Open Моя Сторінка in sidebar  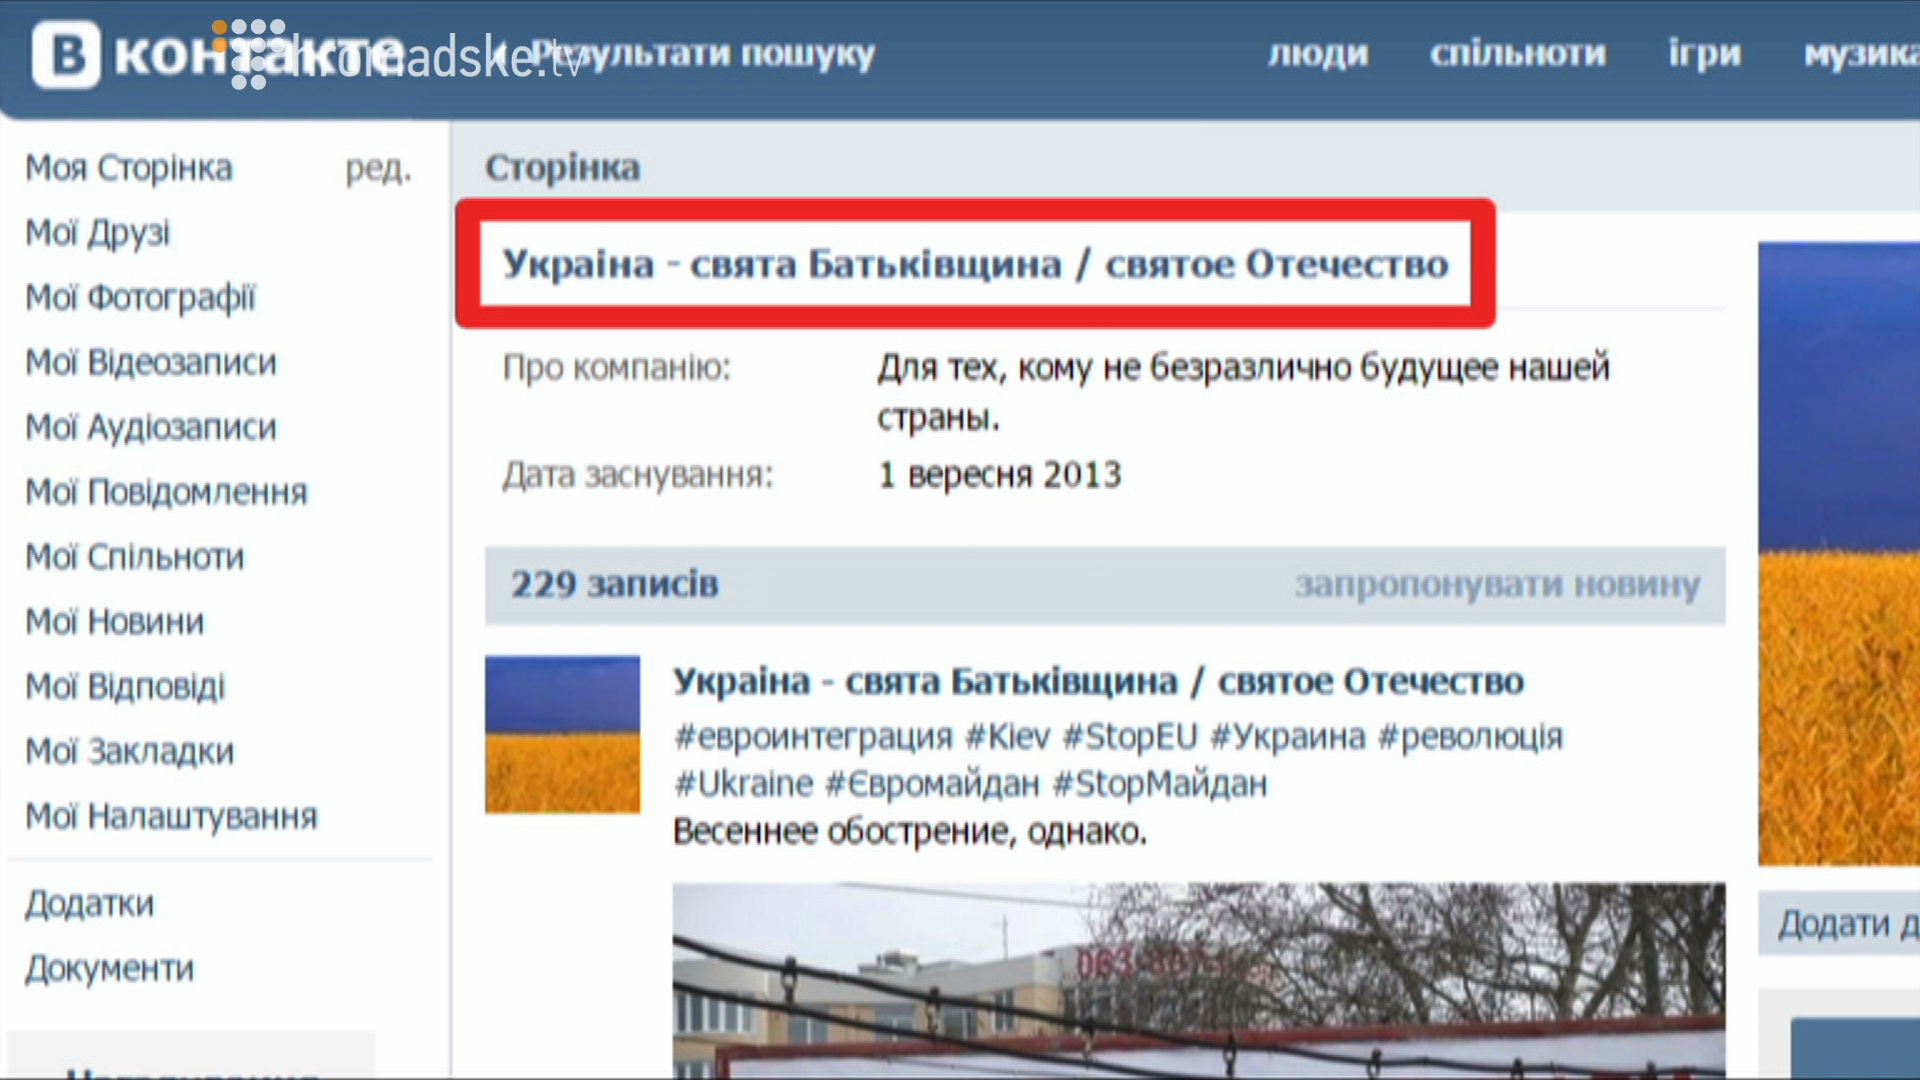pyautogui.click(x=129, y=168)
